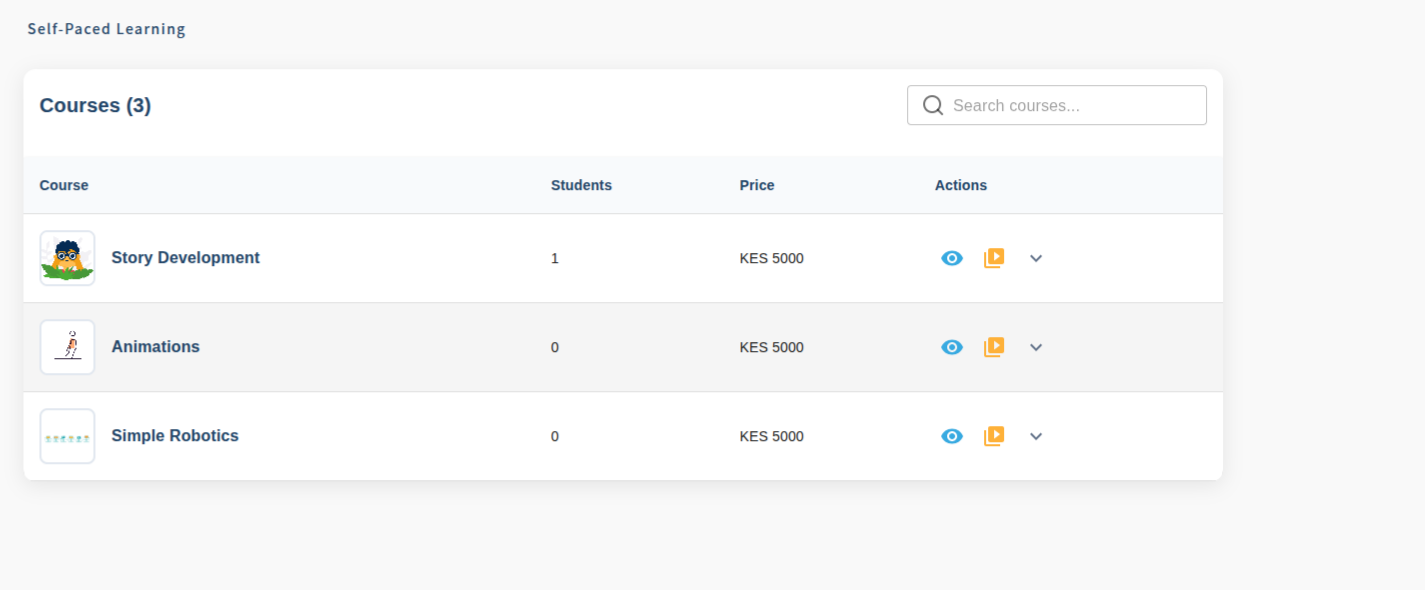The image size is (1425, 590).
Task: Click the Simple Robotics course thumbnail
Action: coord(67,436)
